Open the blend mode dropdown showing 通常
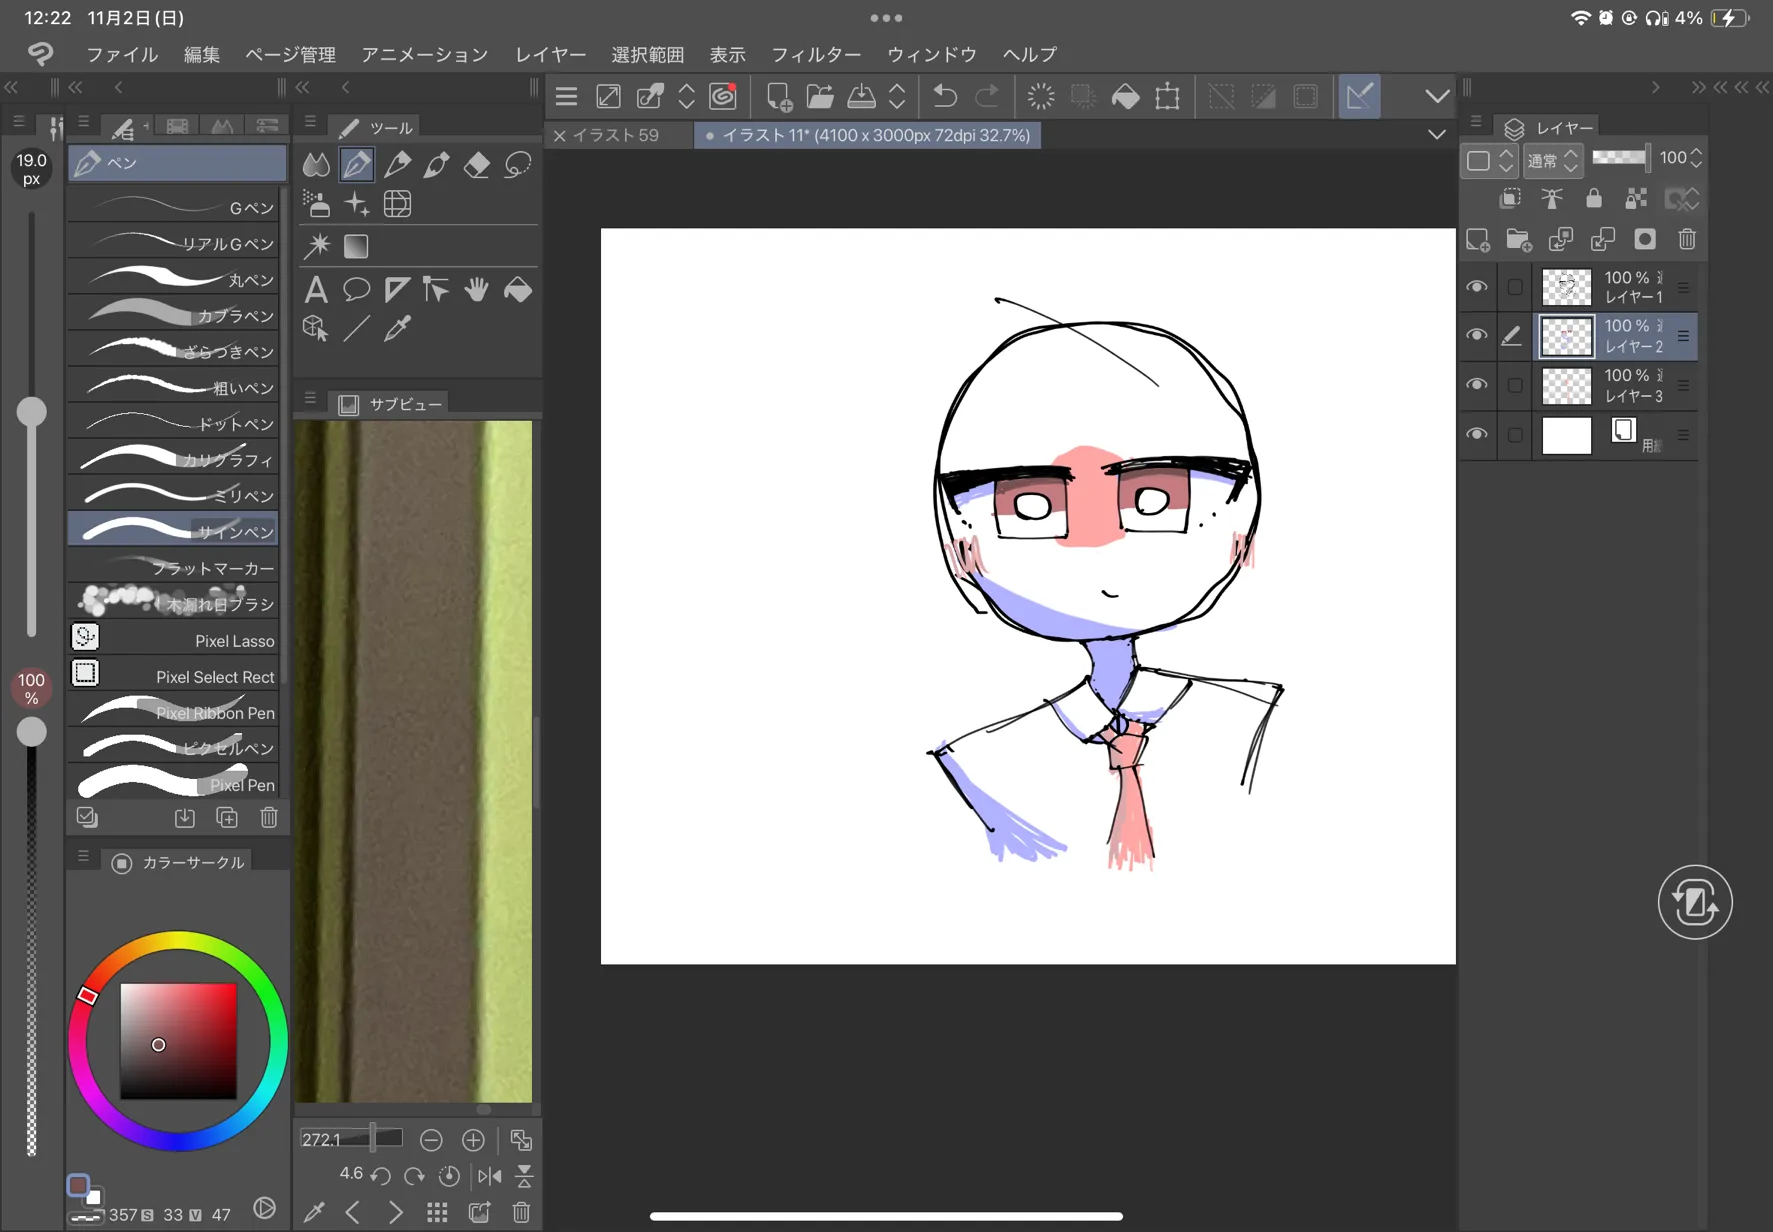 coord(1552,160)
